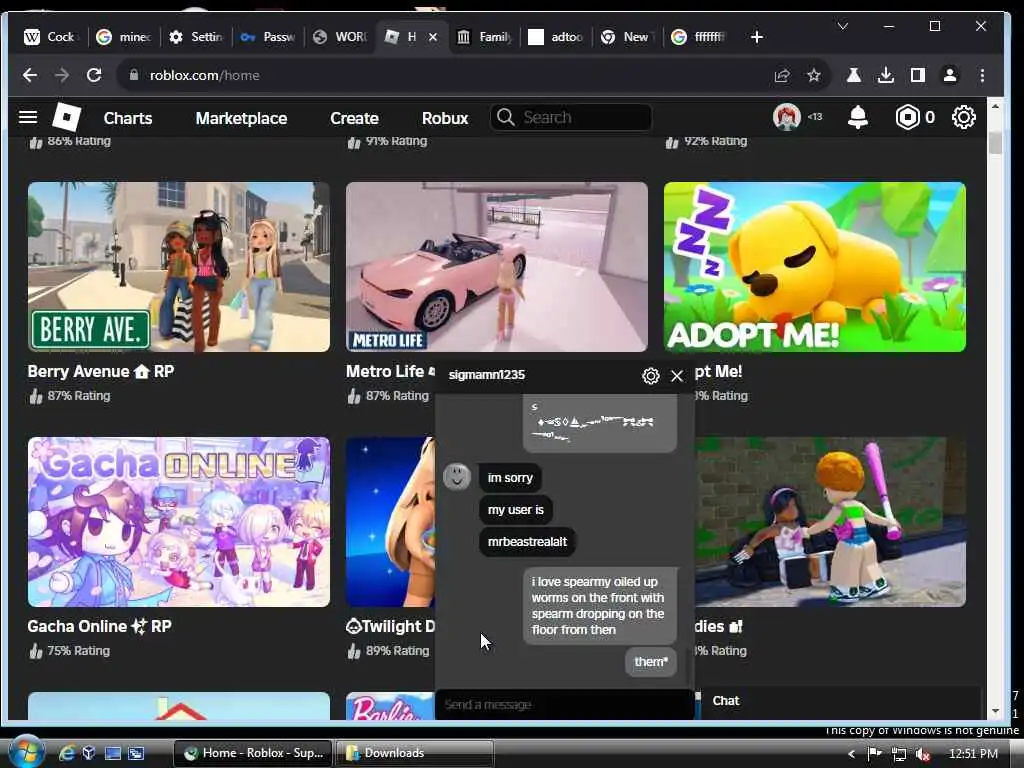Switch to the Passwords tab
The width and height of the screenshot is (1024, 768).
pyautogui.click(x=268, y=37)
